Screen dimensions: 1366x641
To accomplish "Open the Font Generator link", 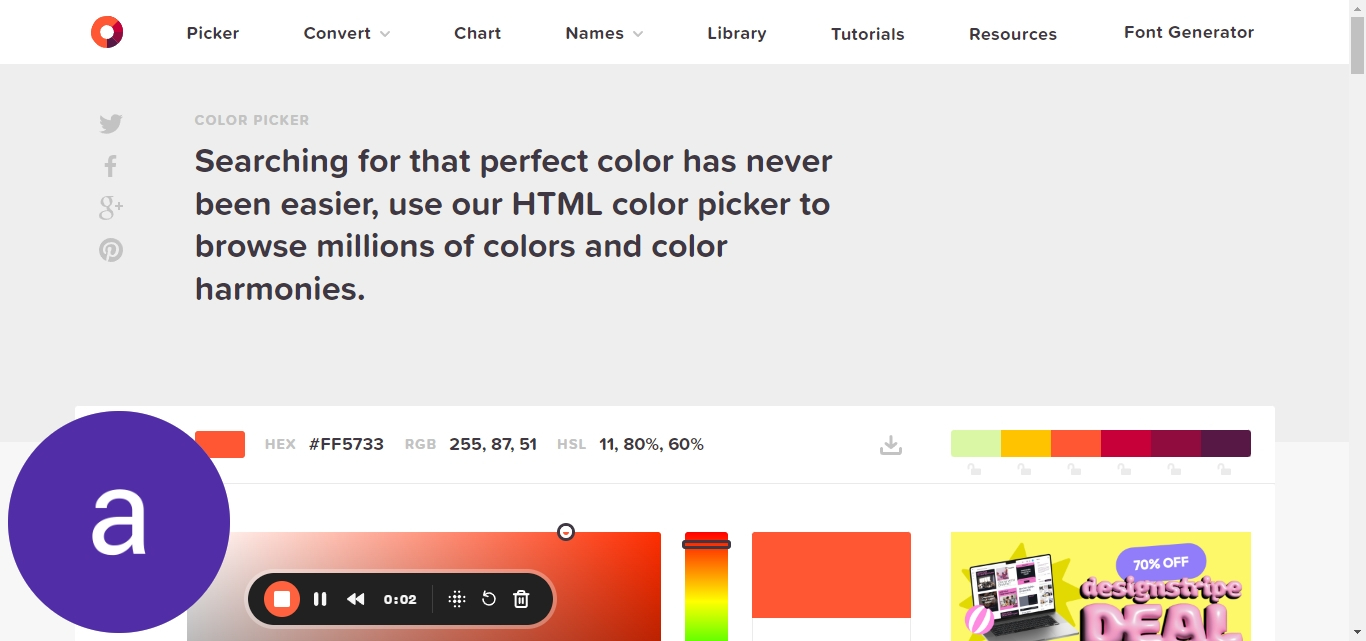I will click(x=1189, y=32).
